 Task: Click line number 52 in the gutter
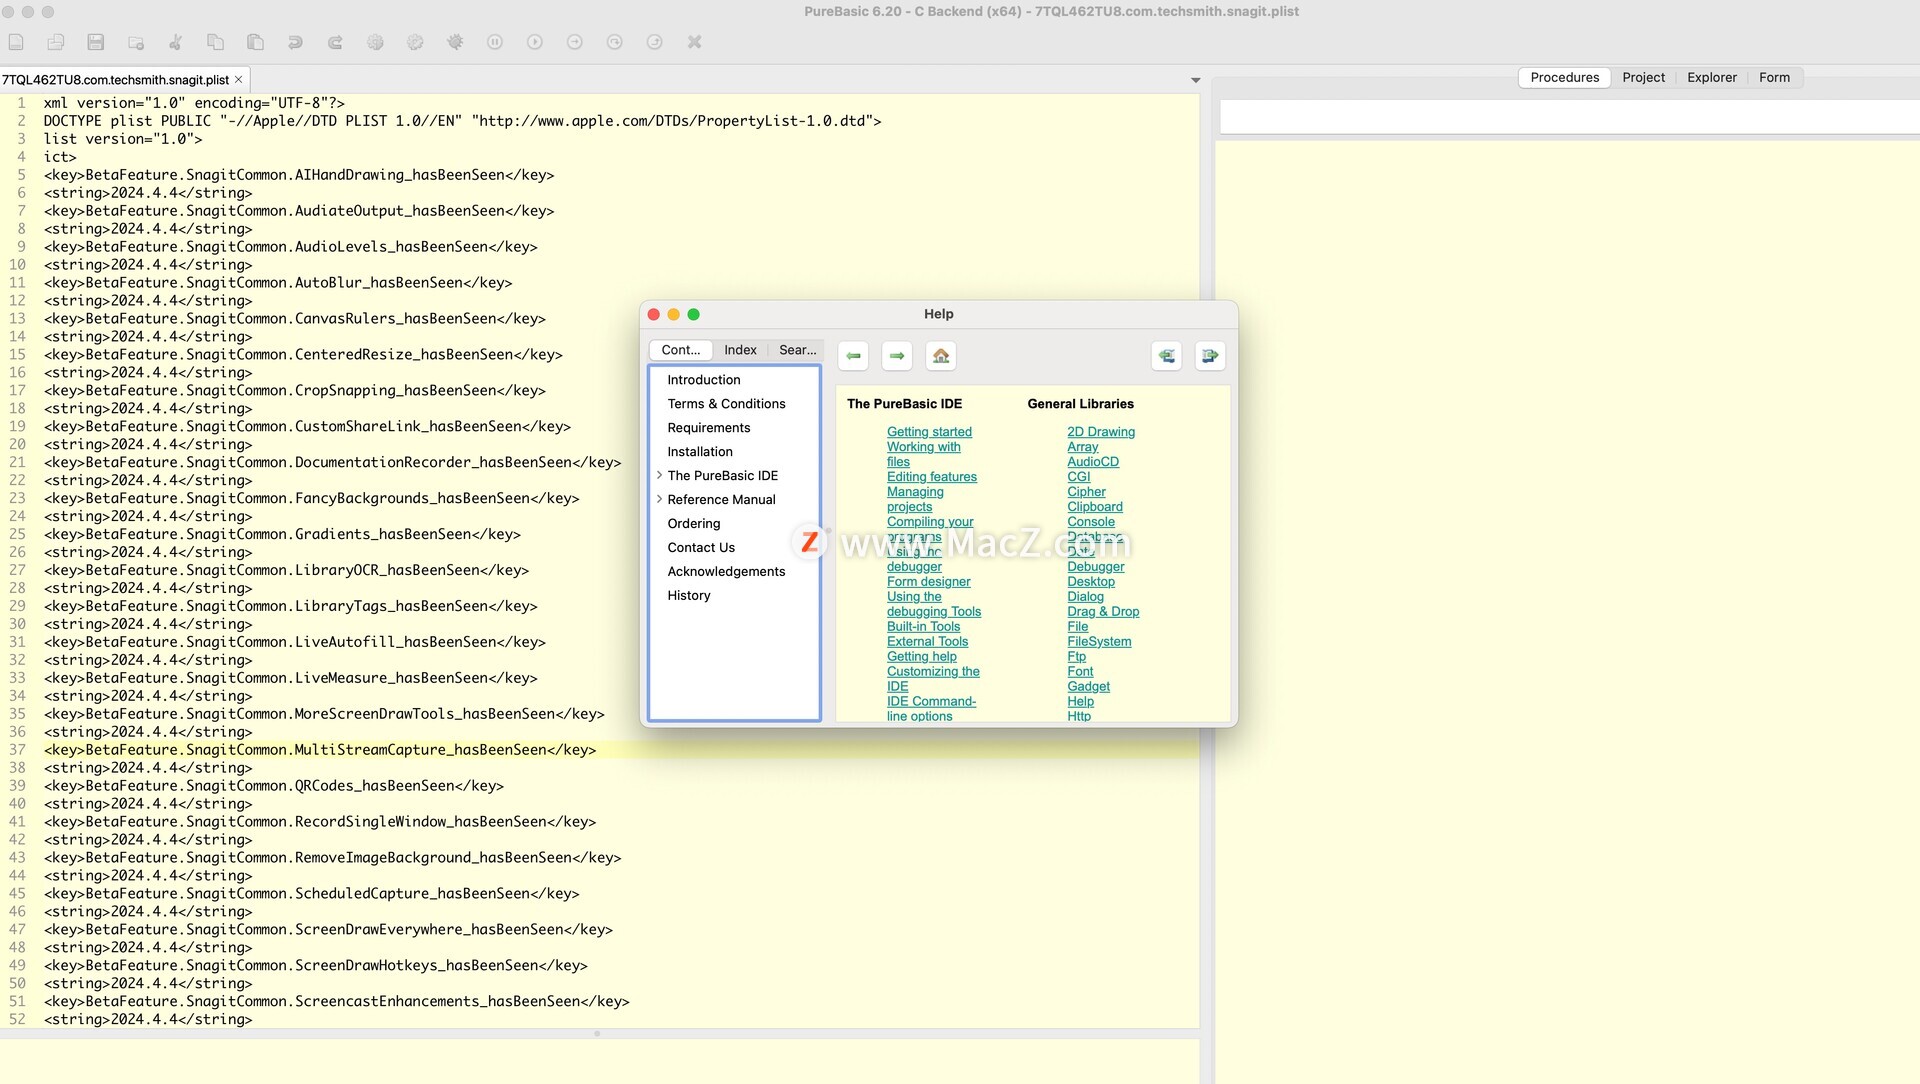coord(17,1019)
